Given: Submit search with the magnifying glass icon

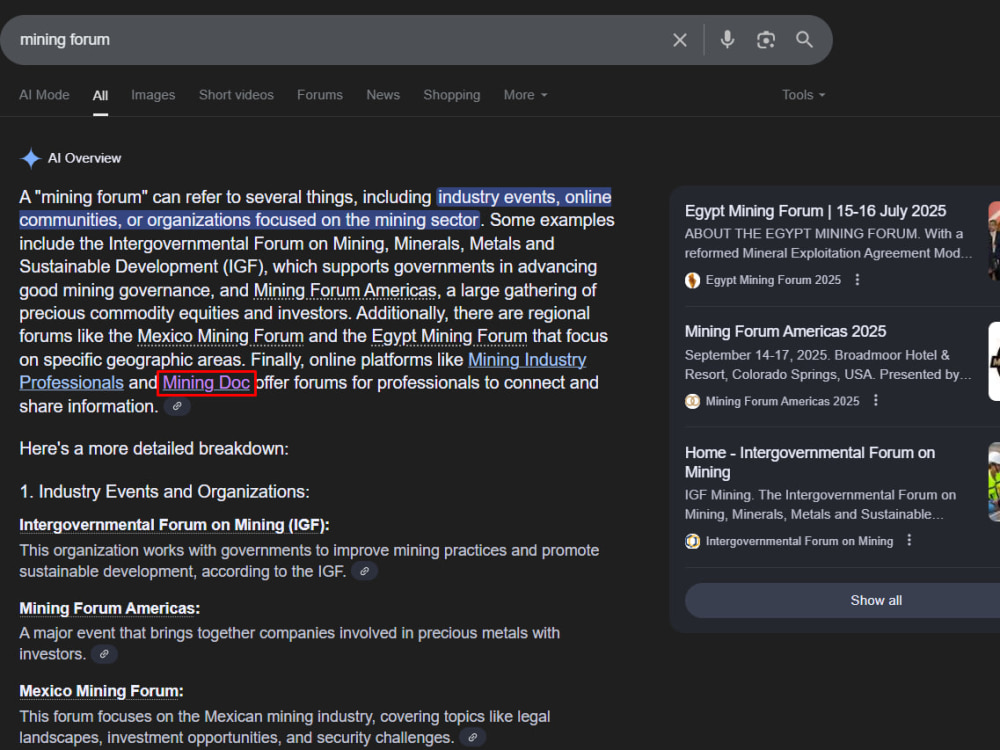Looking at the screenshot, I should 804,40.
